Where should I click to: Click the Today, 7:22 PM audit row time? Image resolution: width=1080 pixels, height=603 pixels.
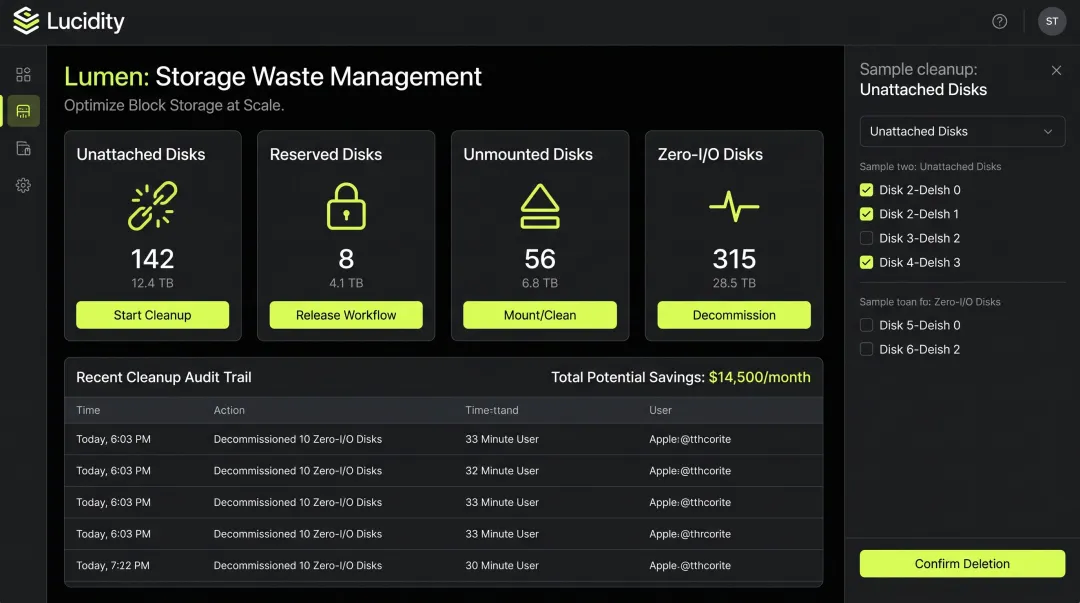coord(113,566)
